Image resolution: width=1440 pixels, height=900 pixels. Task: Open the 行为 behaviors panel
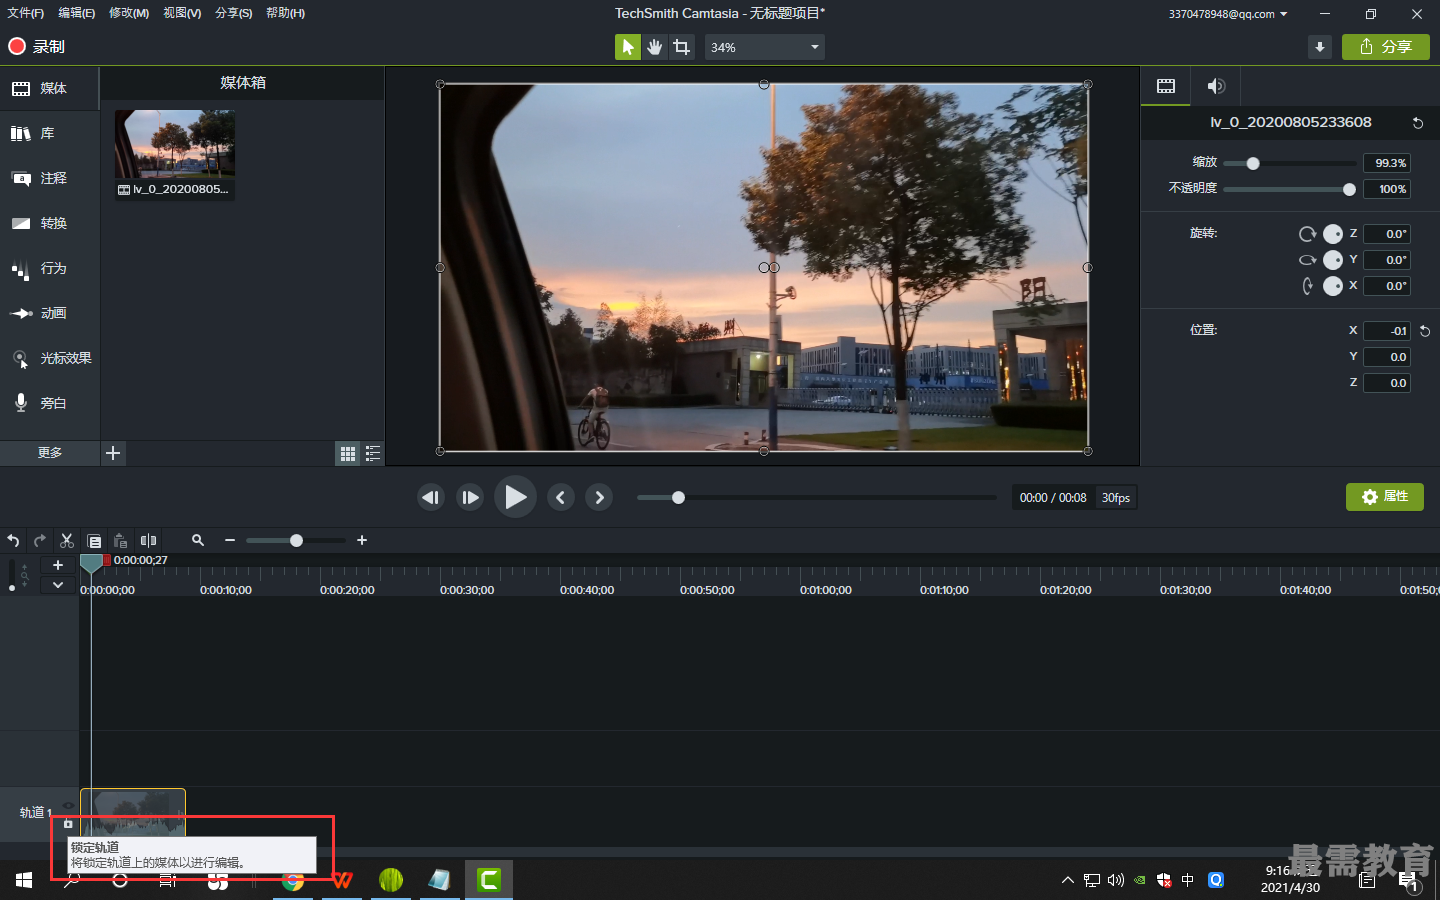[49, 268]
